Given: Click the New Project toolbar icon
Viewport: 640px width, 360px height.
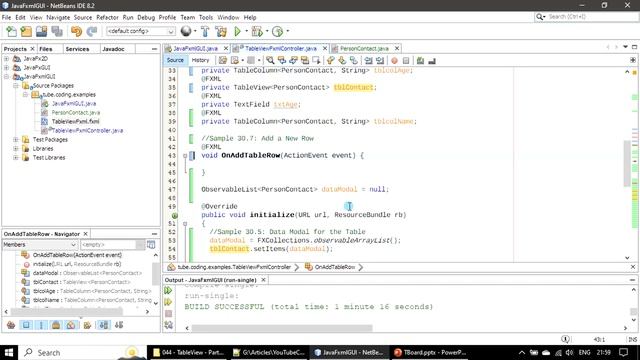Looking at the screenshot, I should coord(26,31).
